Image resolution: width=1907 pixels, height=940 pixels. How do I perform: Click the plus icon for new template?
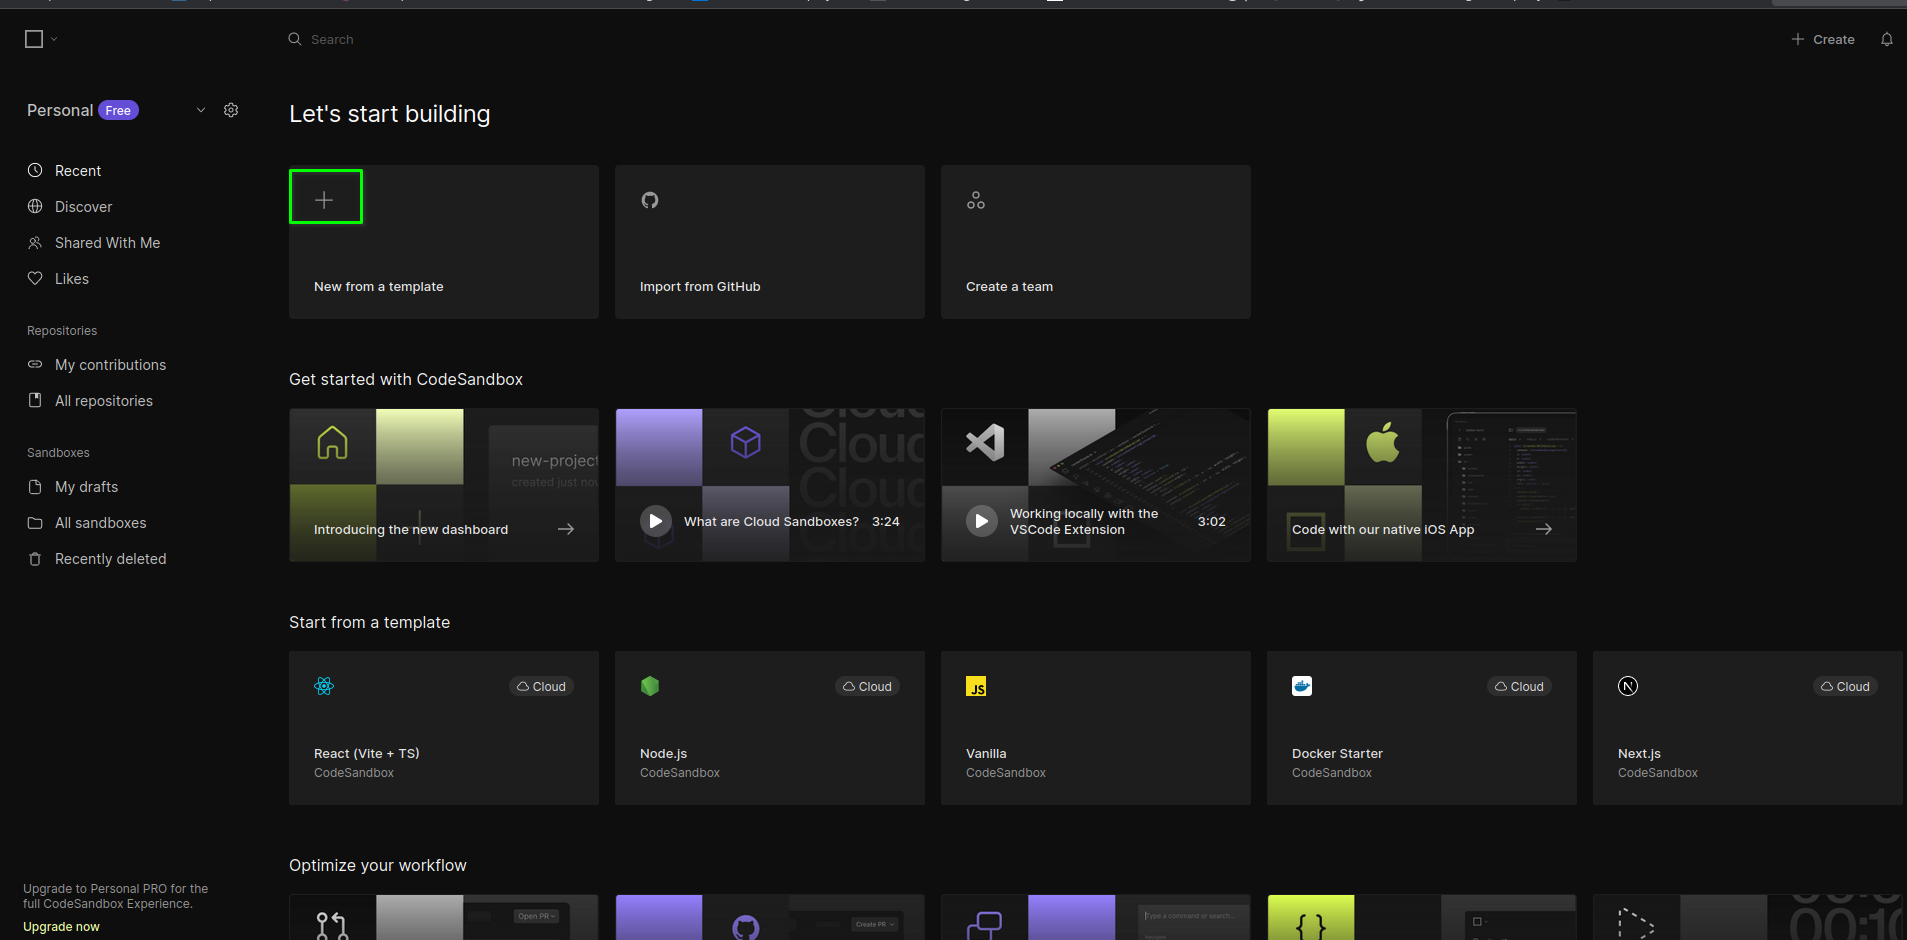pyautogui.click(x=324, y=199)
